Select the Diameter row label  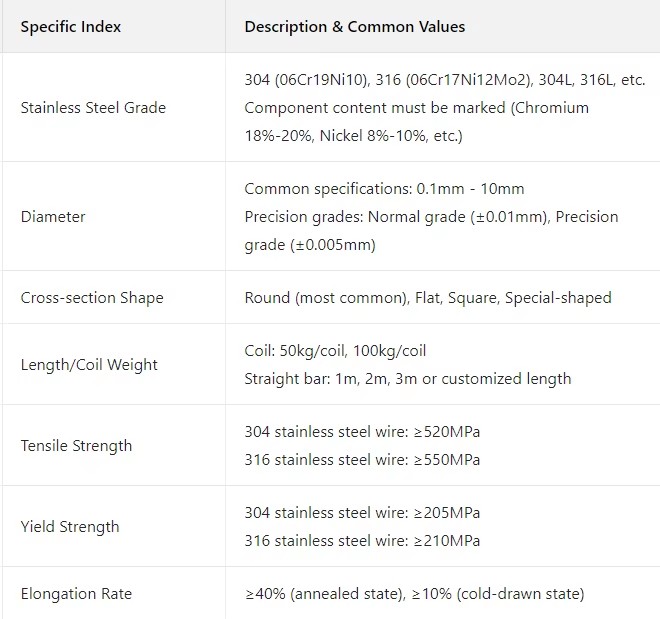(53, 217)
